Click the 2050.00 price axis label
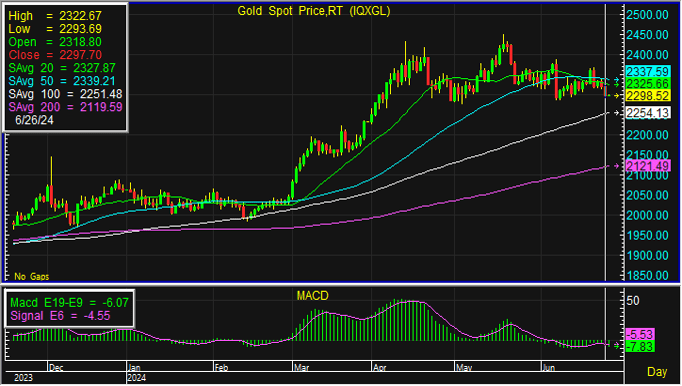This screenshot has width=682, height=386. click(648, 195)
